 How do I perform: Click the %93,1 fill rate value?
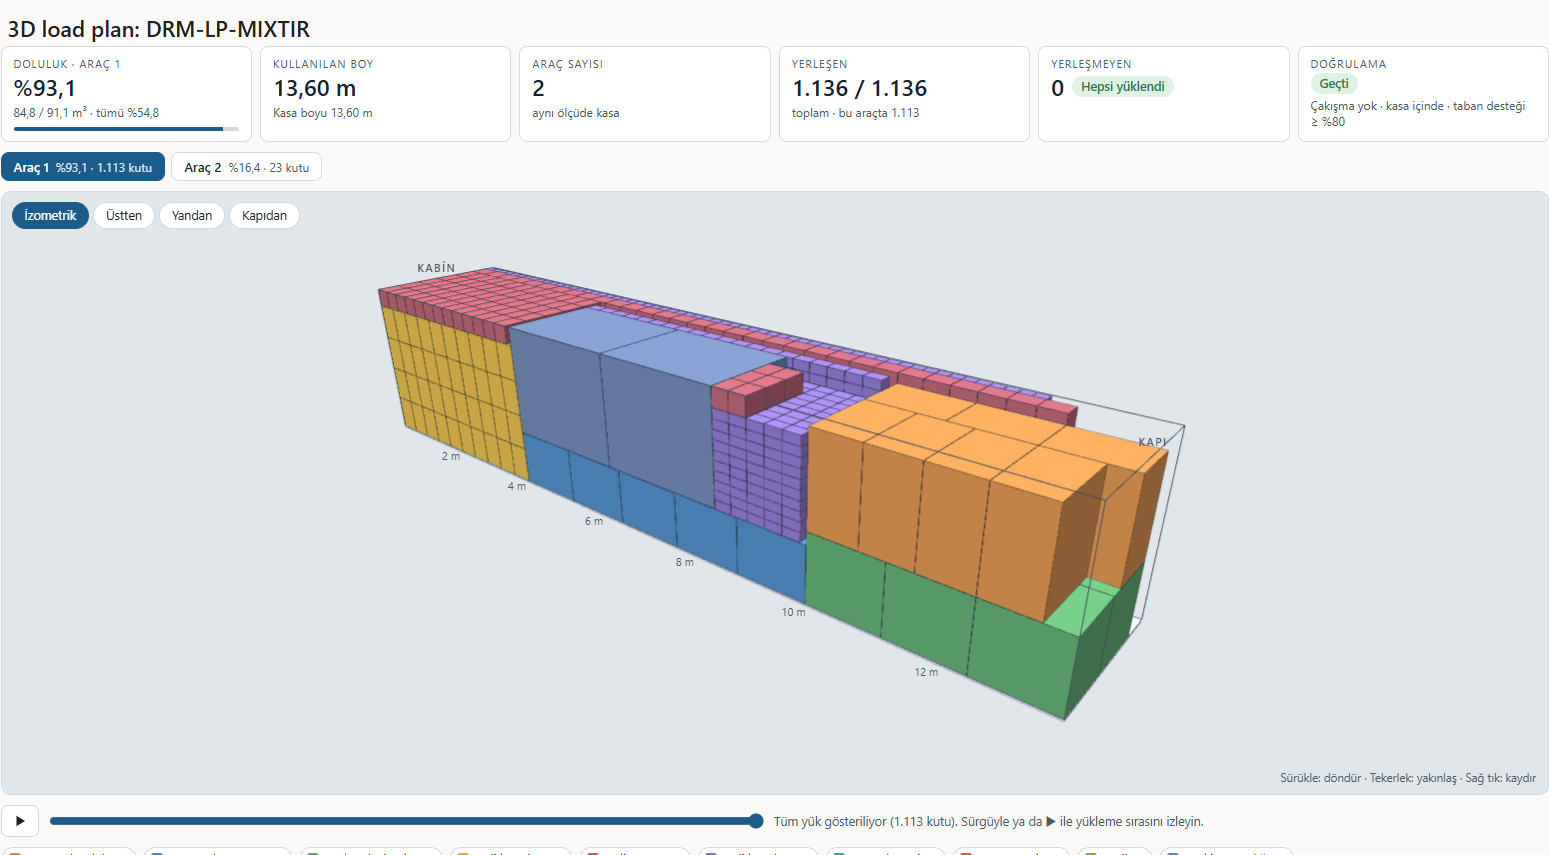coord(44,88)
